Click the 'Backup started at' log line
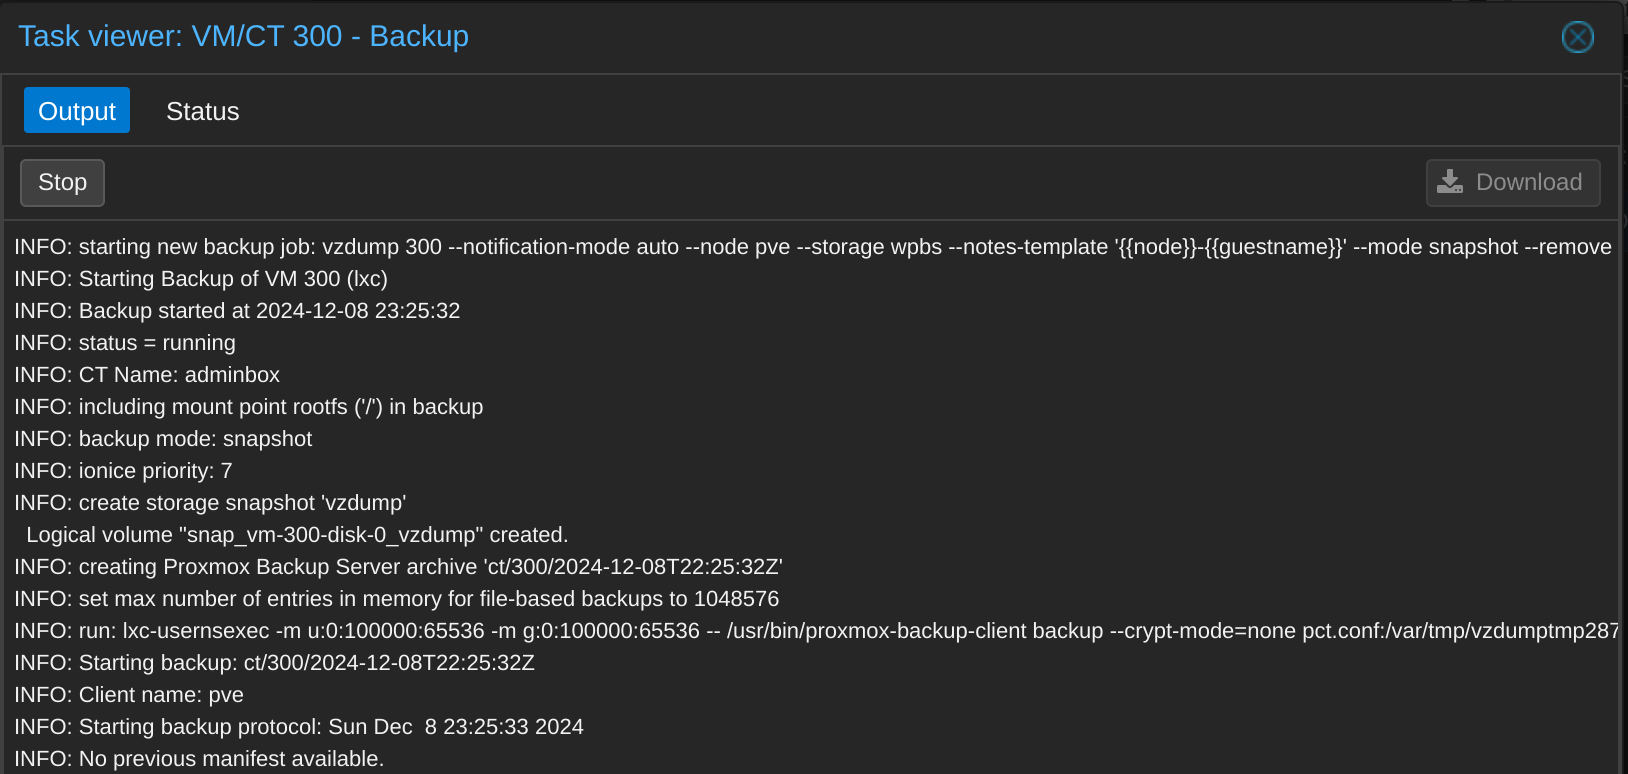Screen dimensions: 1628x774 point(237,311)
